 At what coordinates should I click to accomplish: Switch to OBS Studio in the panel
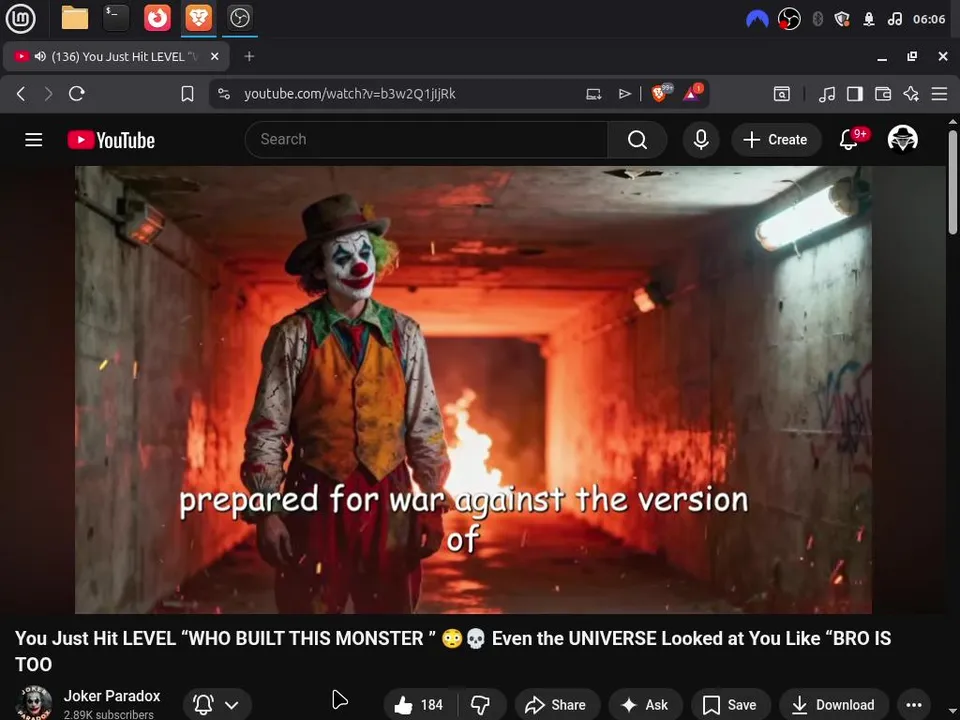coord(239,18)
